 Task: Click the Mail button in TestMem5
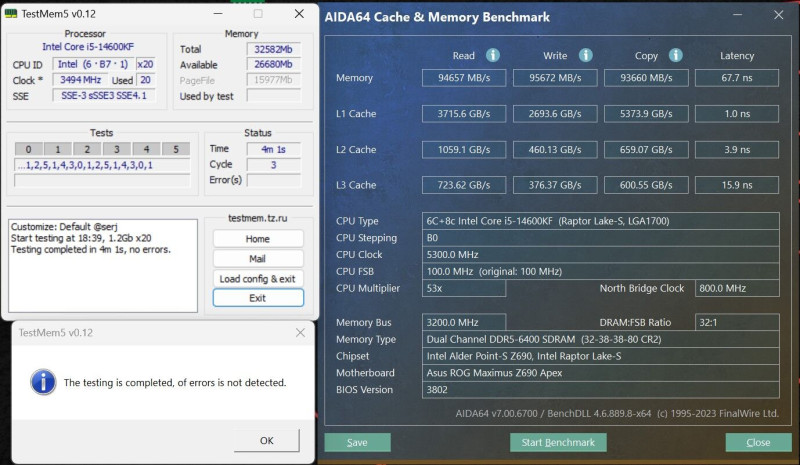pyautogui.click(x=258, y=259)
